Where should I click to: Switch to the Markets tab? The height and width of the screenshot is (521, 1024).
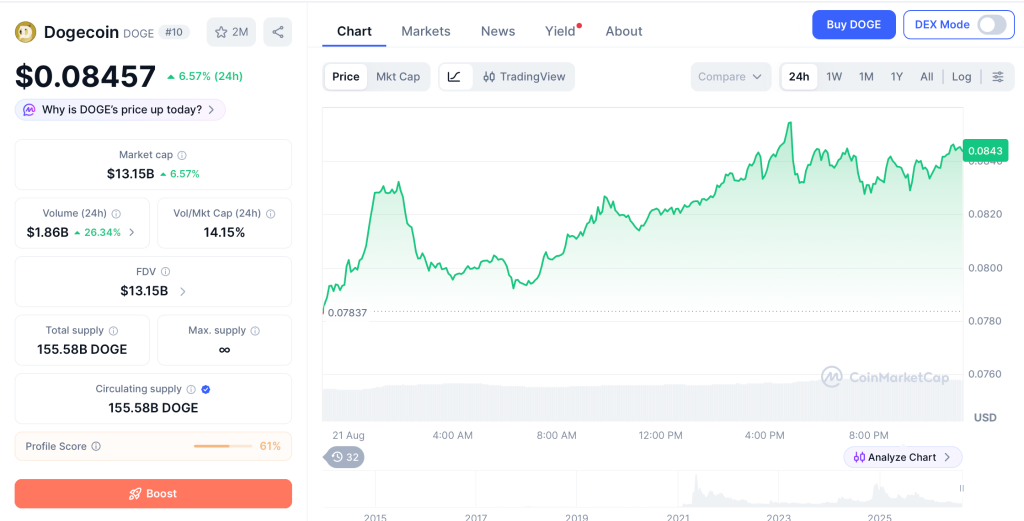tap(426, 31)
